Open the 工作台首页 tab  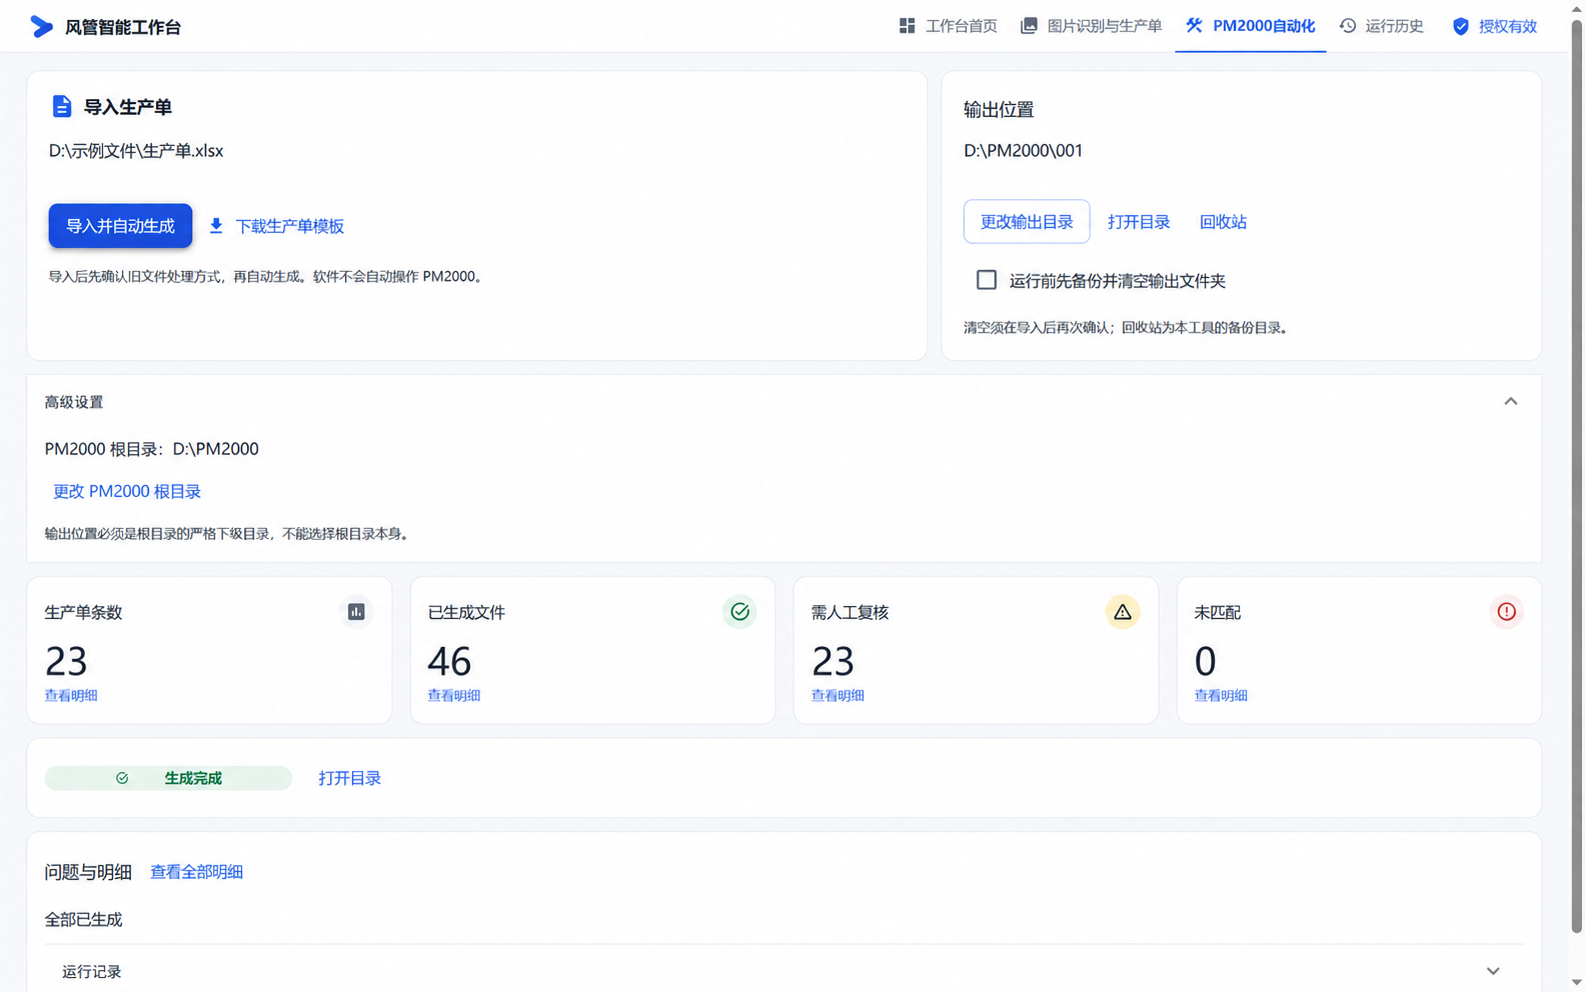[948, 26]
